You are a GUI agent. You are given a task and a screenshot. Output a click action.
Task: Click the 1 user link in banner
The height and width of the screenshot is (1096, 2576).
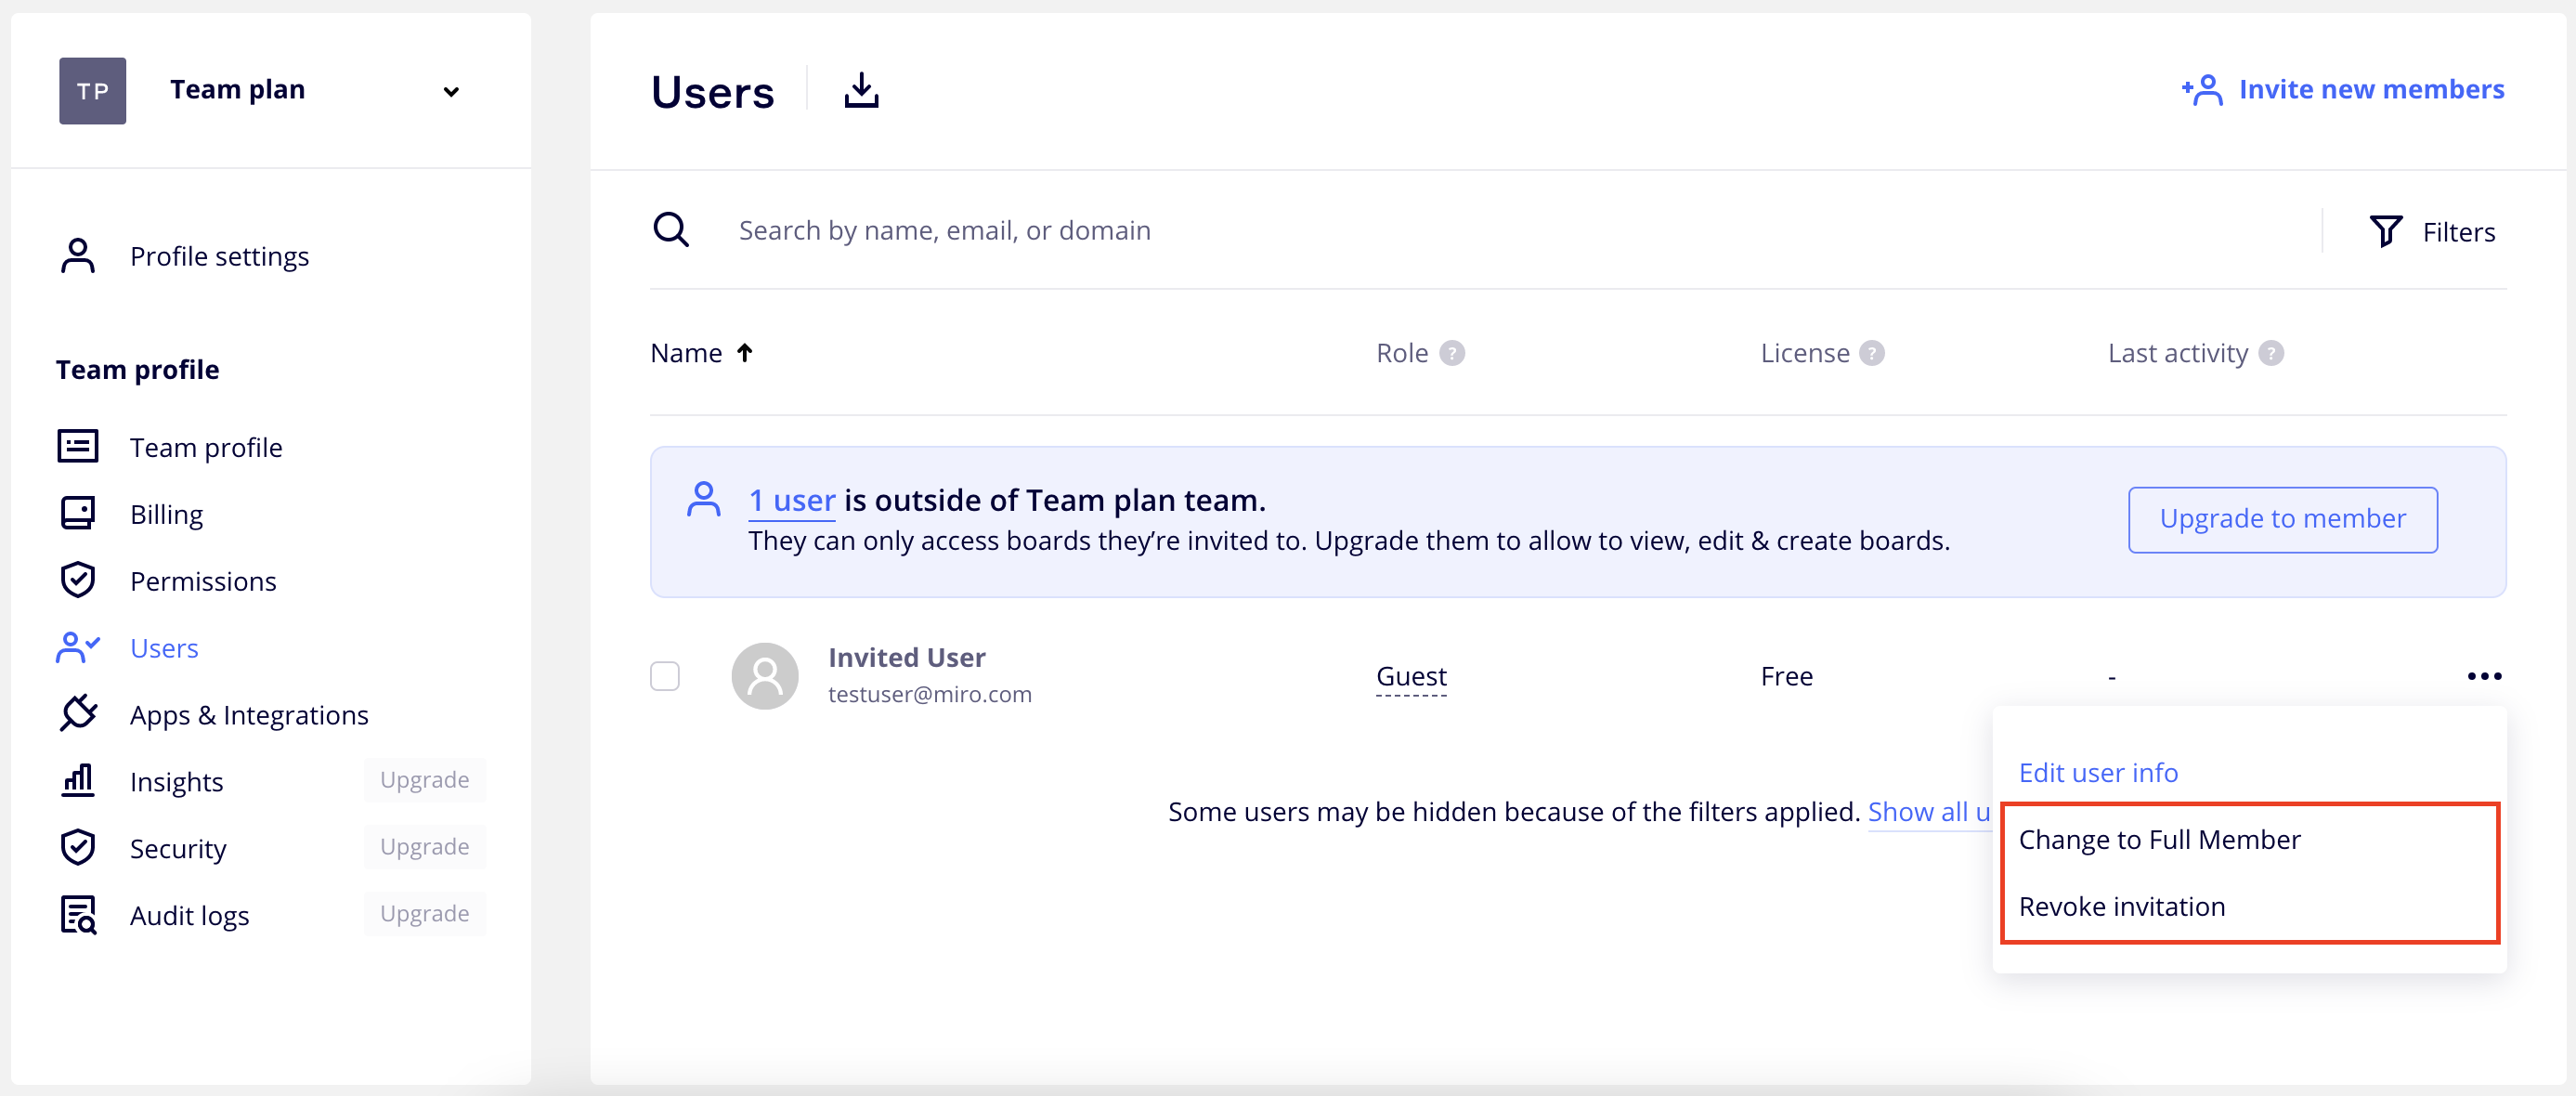tap(791, 500)
